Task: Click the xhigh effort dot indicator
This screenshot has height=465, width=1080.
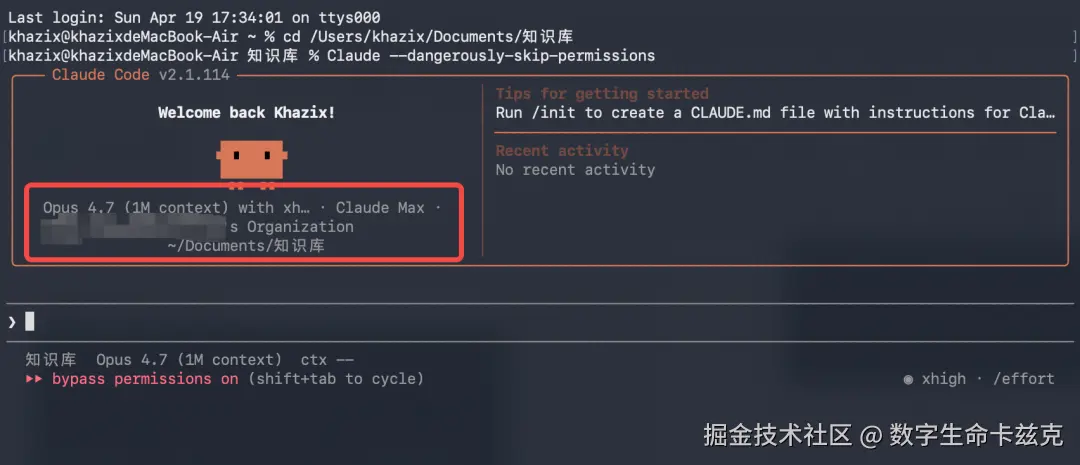Action: tap(908, 379)
